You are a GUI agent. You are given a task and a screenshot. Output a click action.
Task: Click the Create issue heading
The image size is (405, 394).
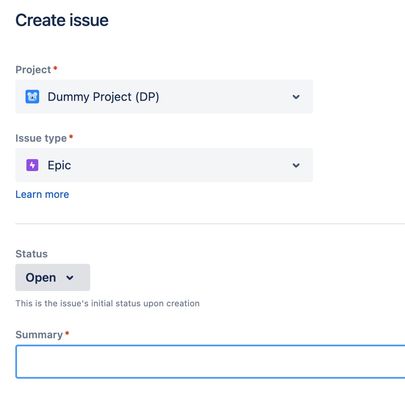click(x=62, y=20)
